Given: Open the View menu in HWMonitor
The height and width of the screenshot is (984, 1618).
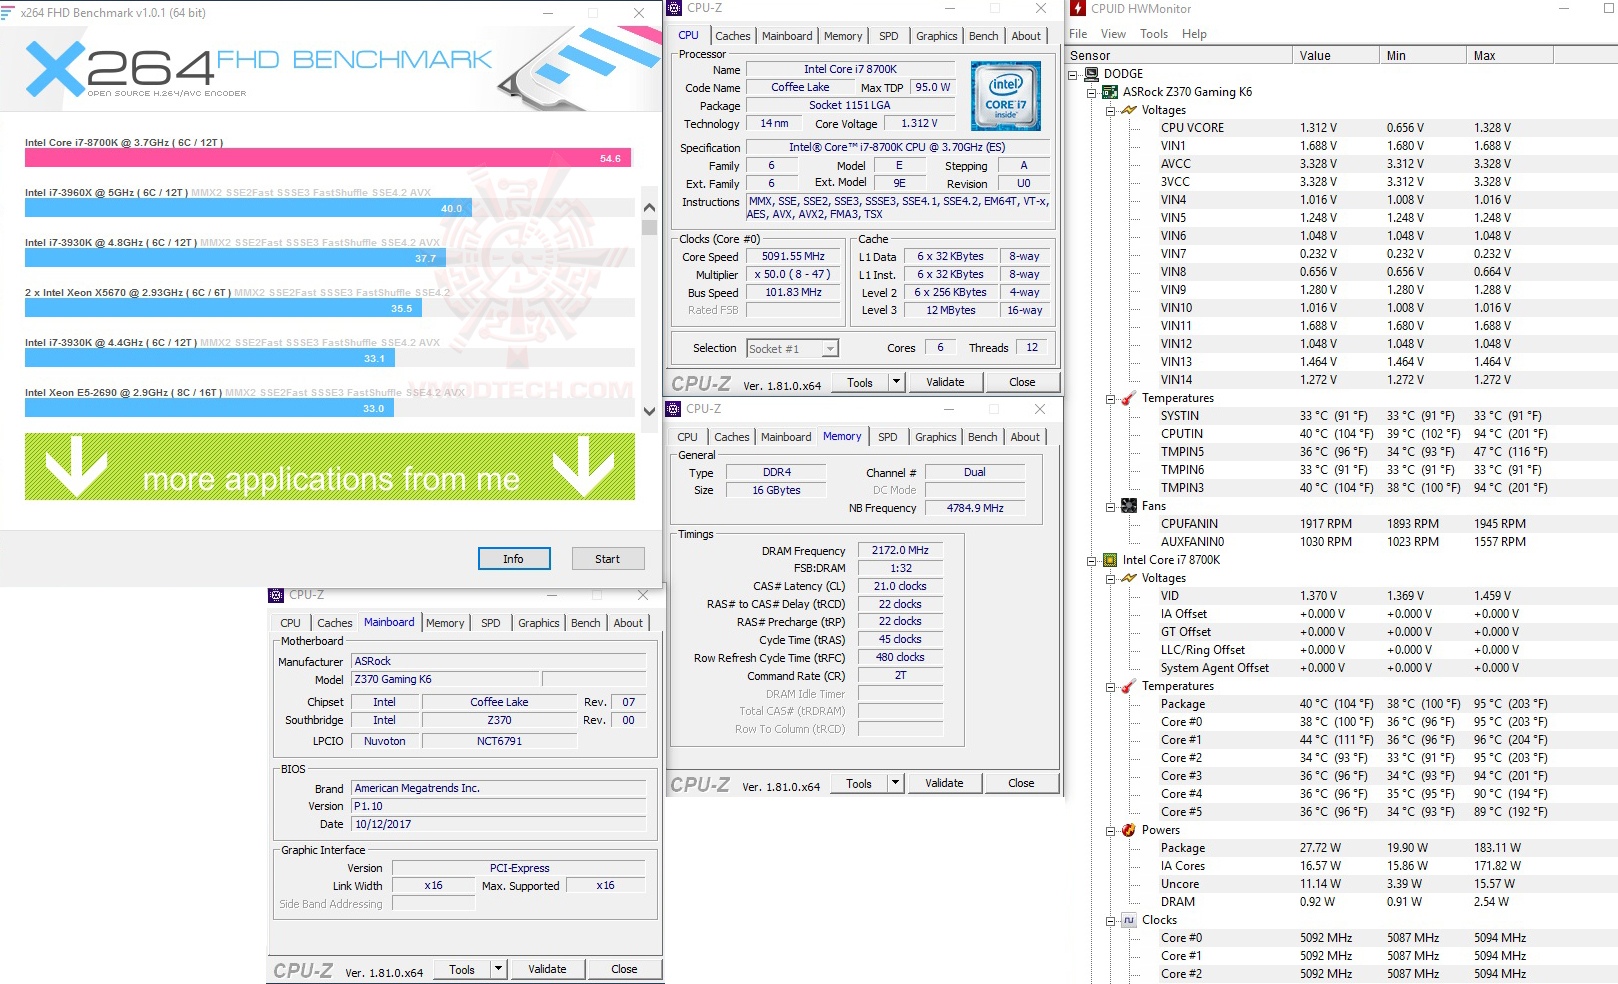Looking at the screenshot, I should tap(1113, 33).
